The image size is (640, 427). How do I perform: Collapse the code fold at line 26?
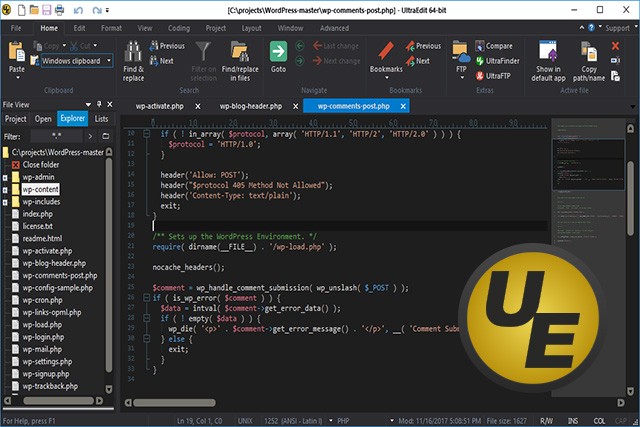[x=146, y=298]
